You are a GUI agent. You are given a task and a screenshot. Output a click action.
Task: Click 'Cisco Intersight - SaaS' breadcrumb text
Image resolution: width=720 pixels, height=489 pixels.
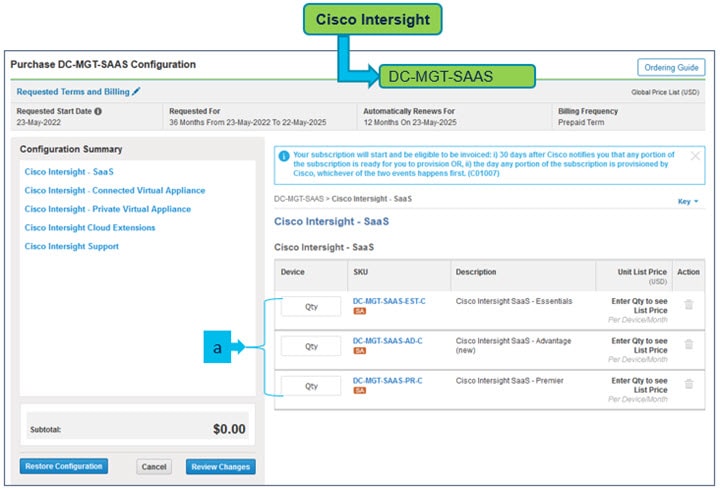[371, 199]
